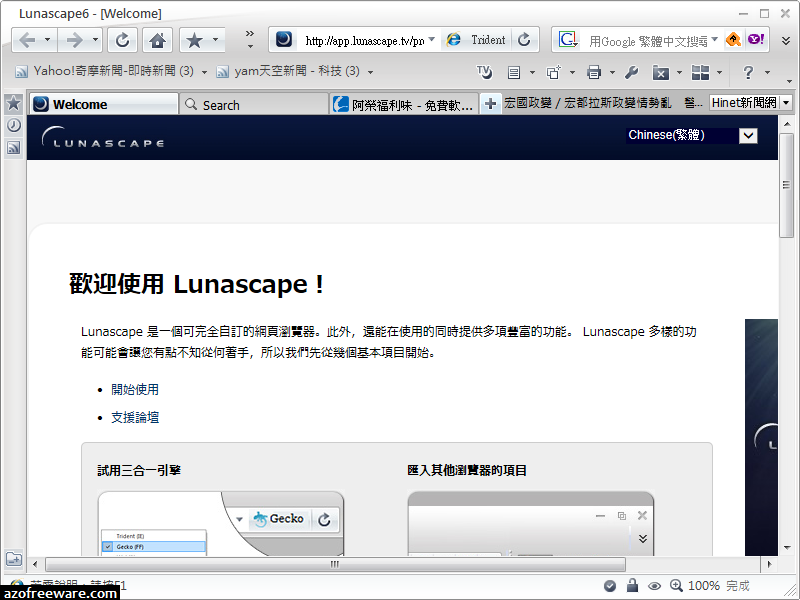Screen dimensions: 800x600
Task: Click the padlock status bar icon
Action: tap(632, 585)
